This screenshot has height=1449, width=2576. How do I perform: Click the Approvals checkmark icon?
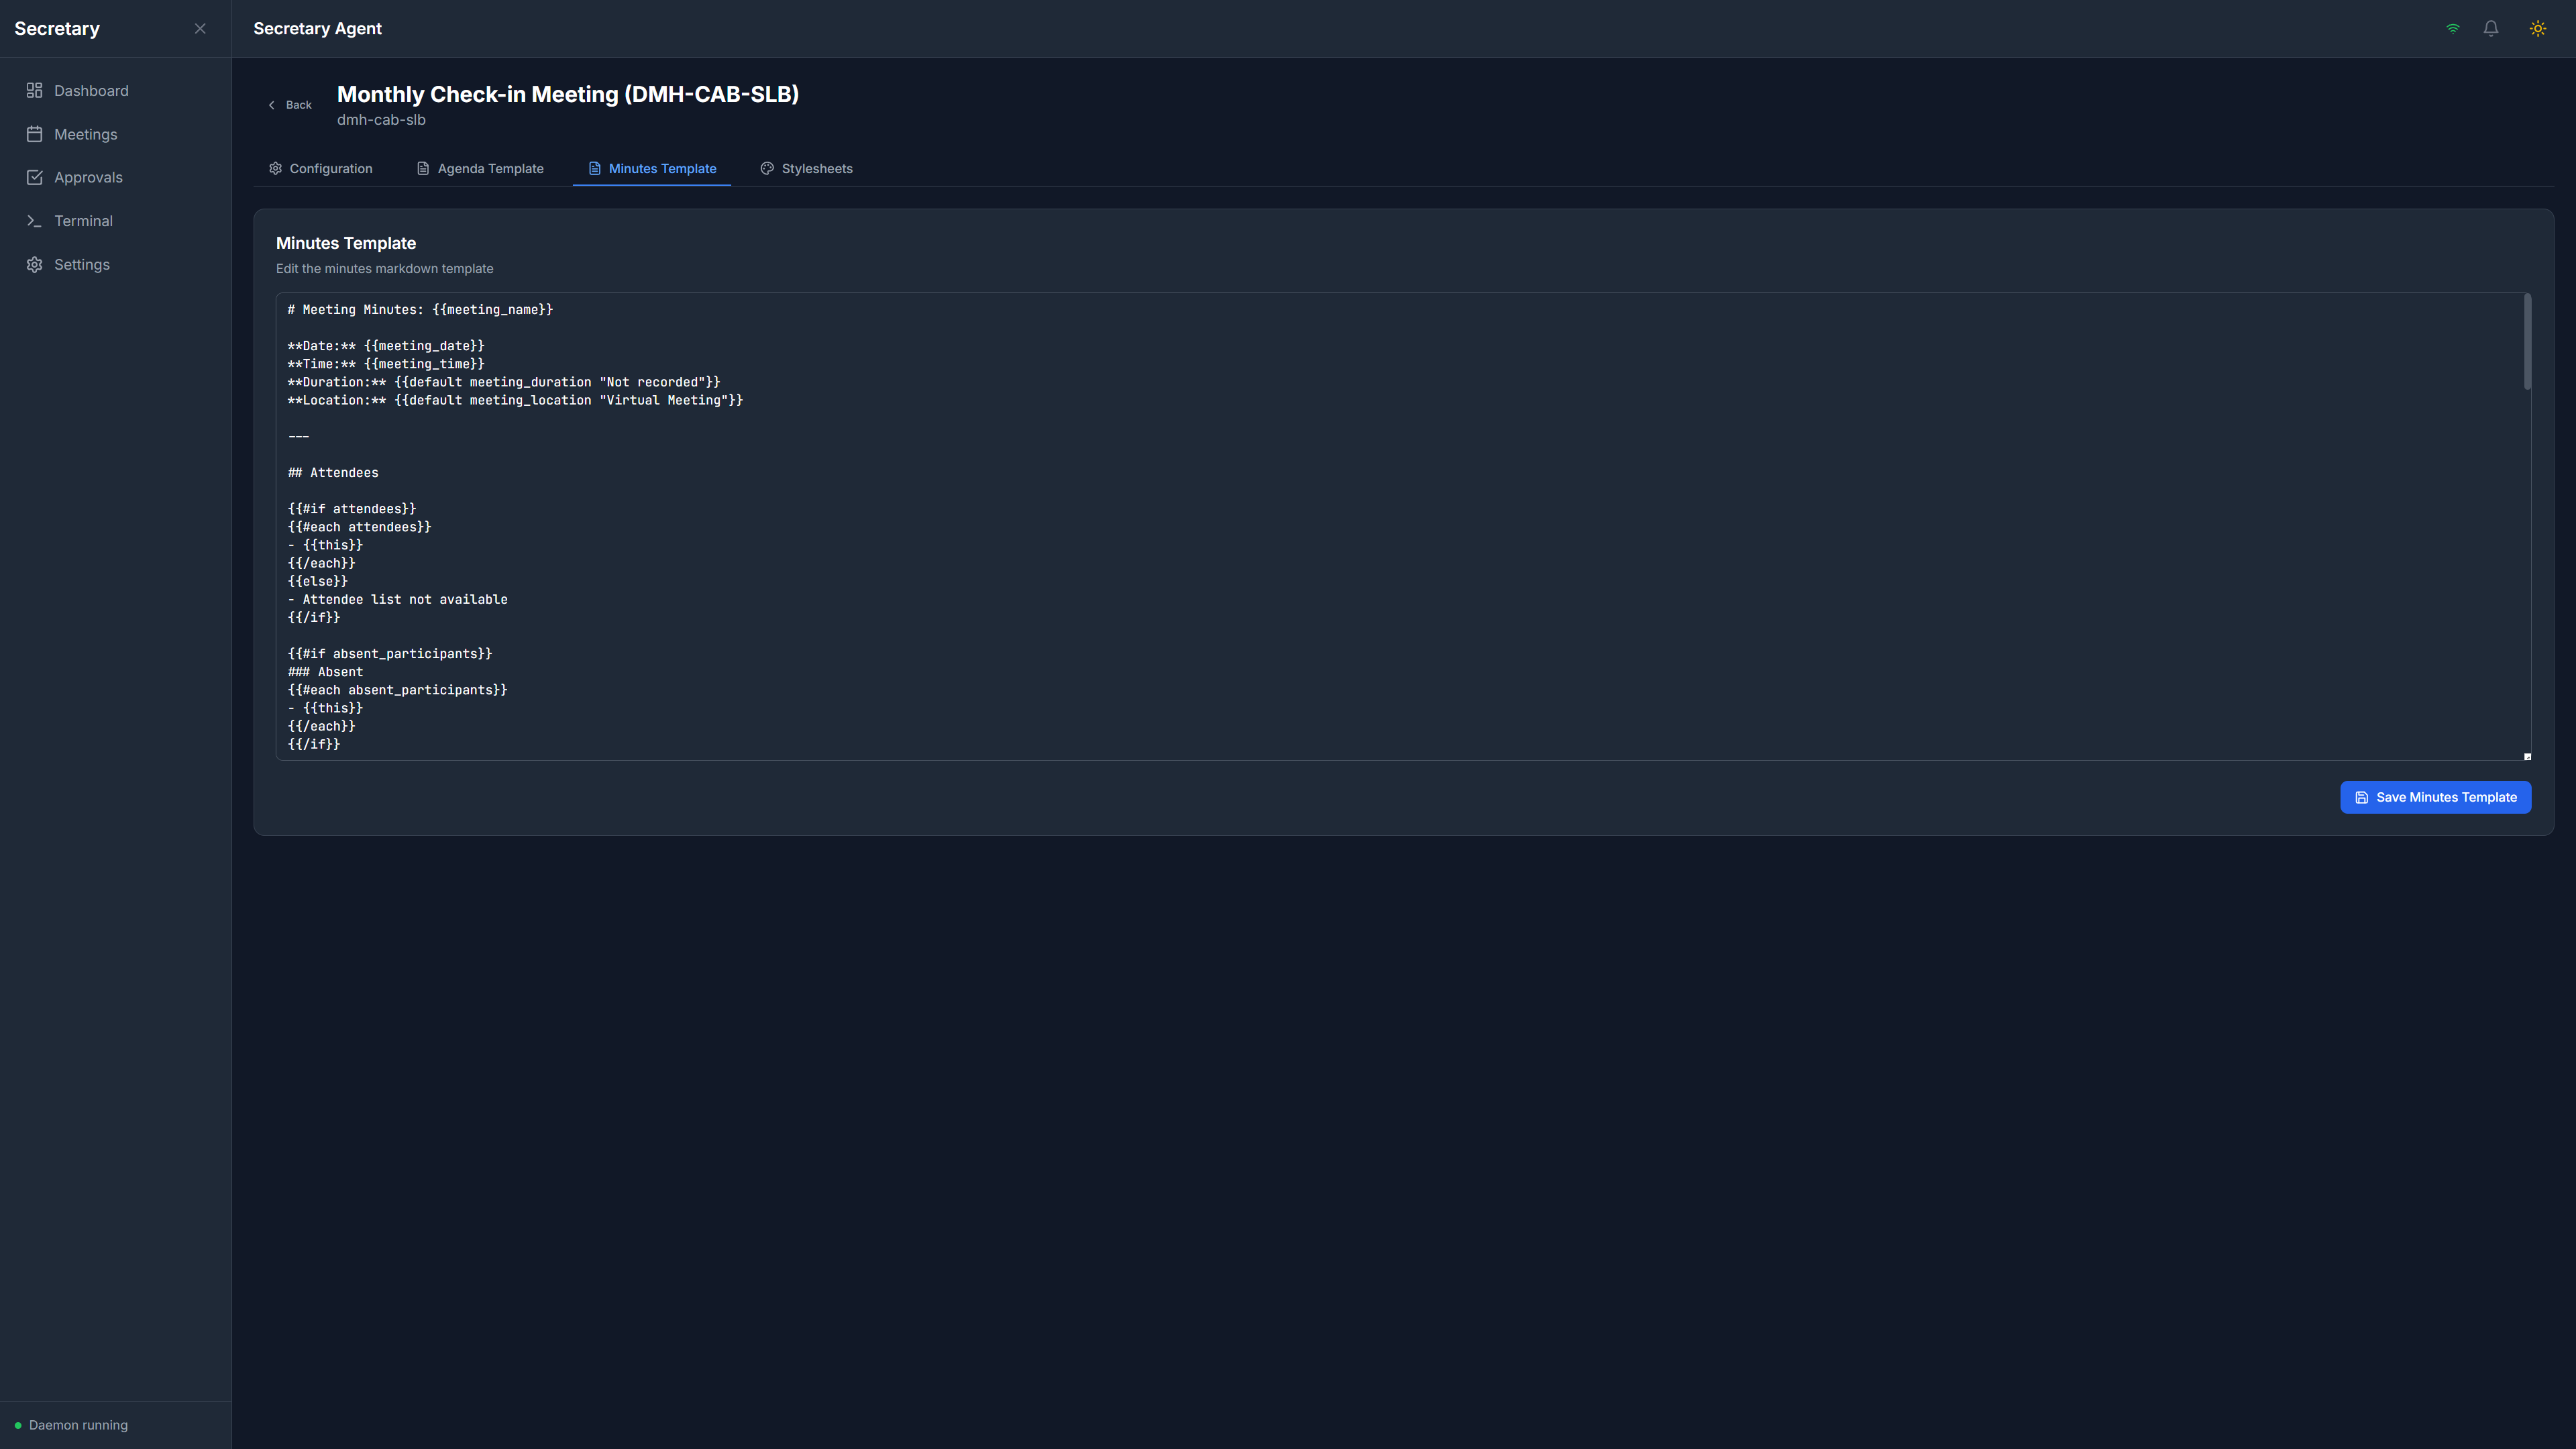[34, 177]
